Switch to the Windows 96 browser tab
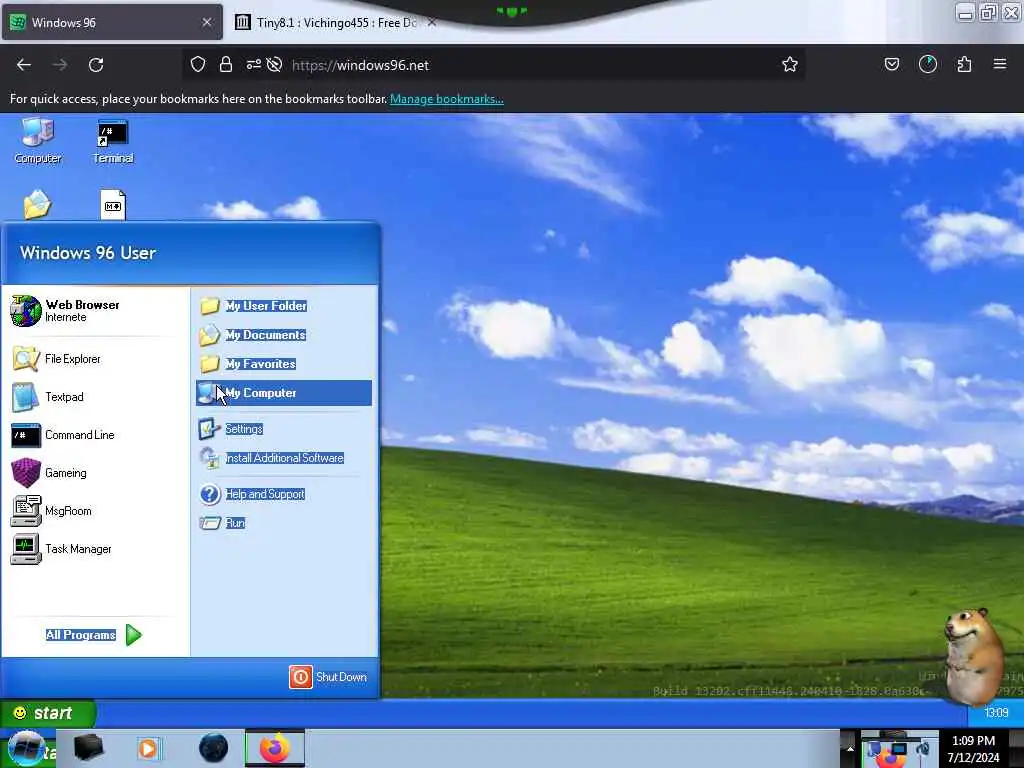The height and width of the screenshot is (768, 1024). (x=112, y=22)
